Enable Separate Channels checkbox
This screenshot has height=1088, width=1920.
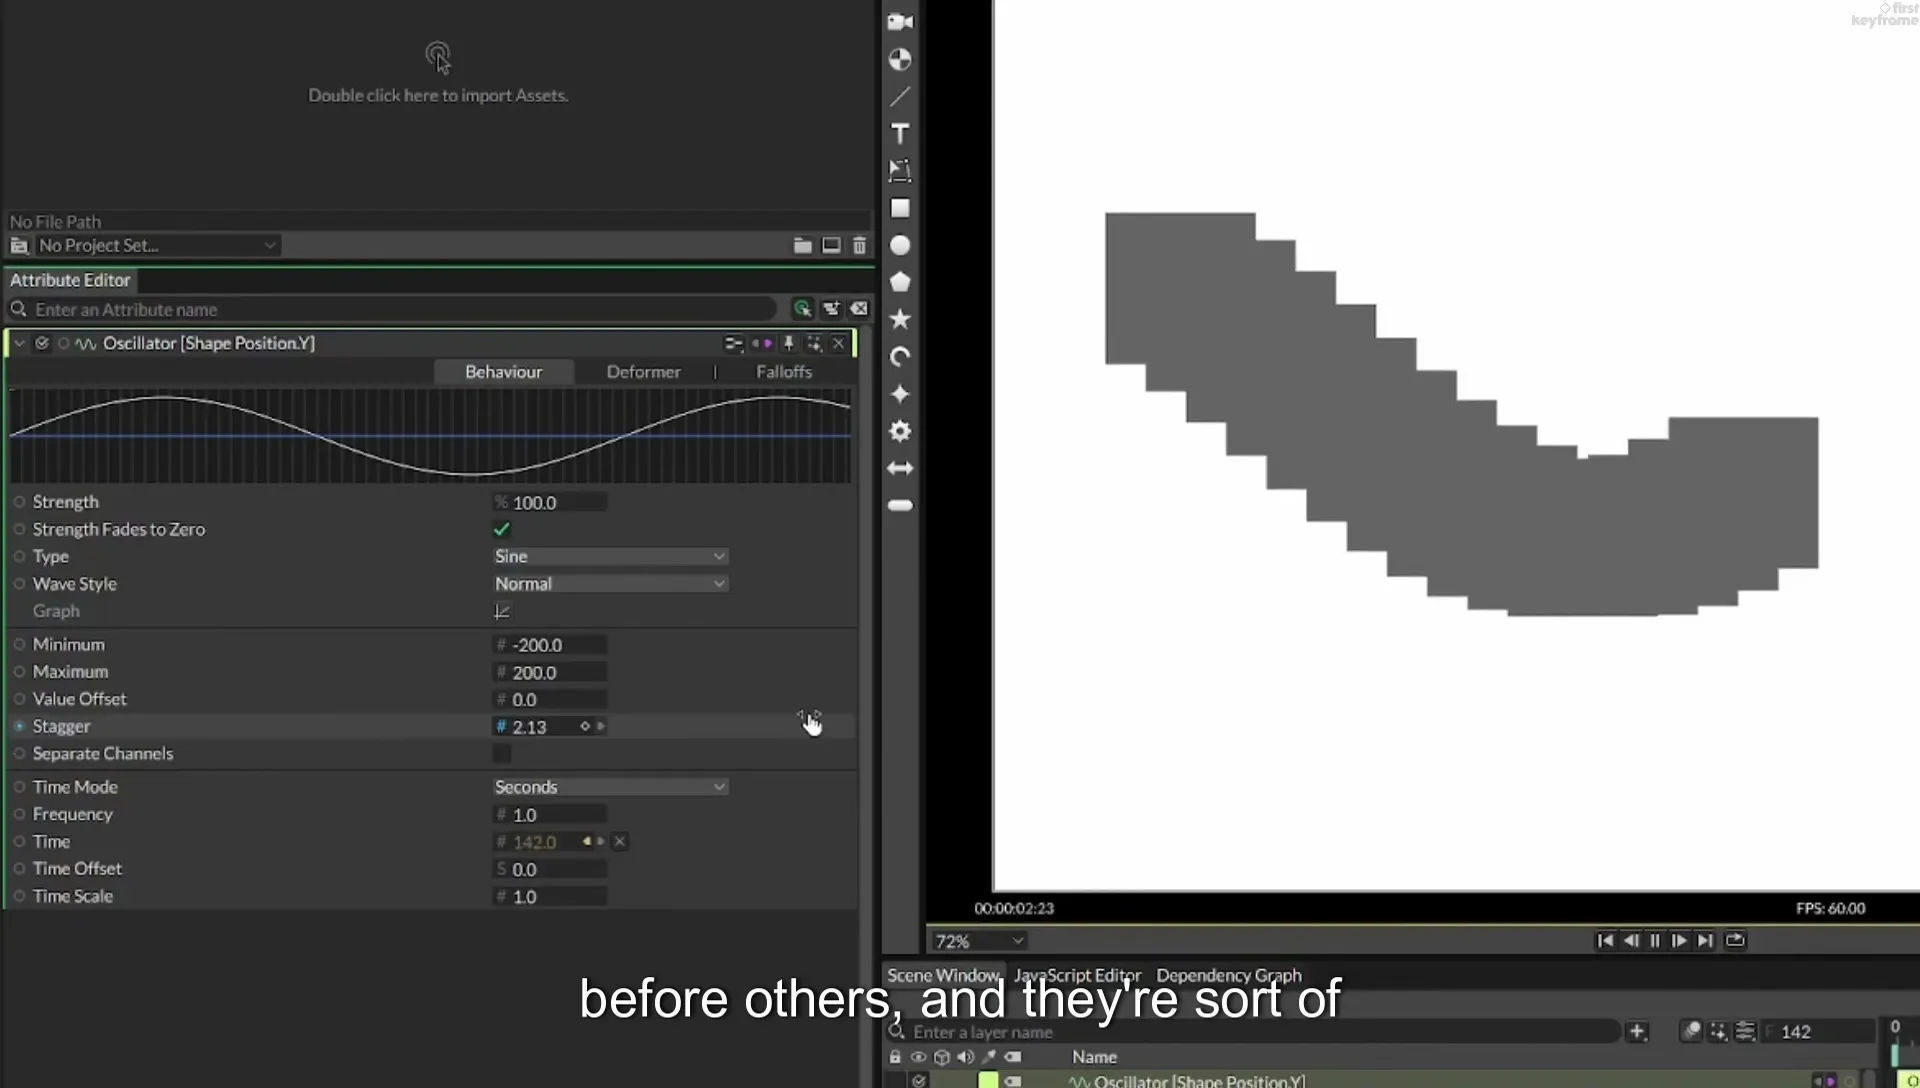click(x=502, y=754)
